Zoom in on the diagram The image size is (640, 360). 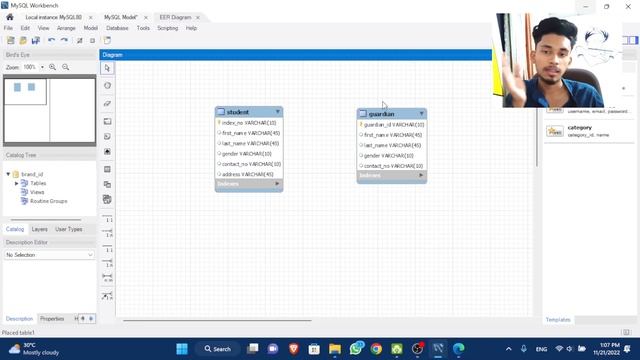tap(53, 67)
